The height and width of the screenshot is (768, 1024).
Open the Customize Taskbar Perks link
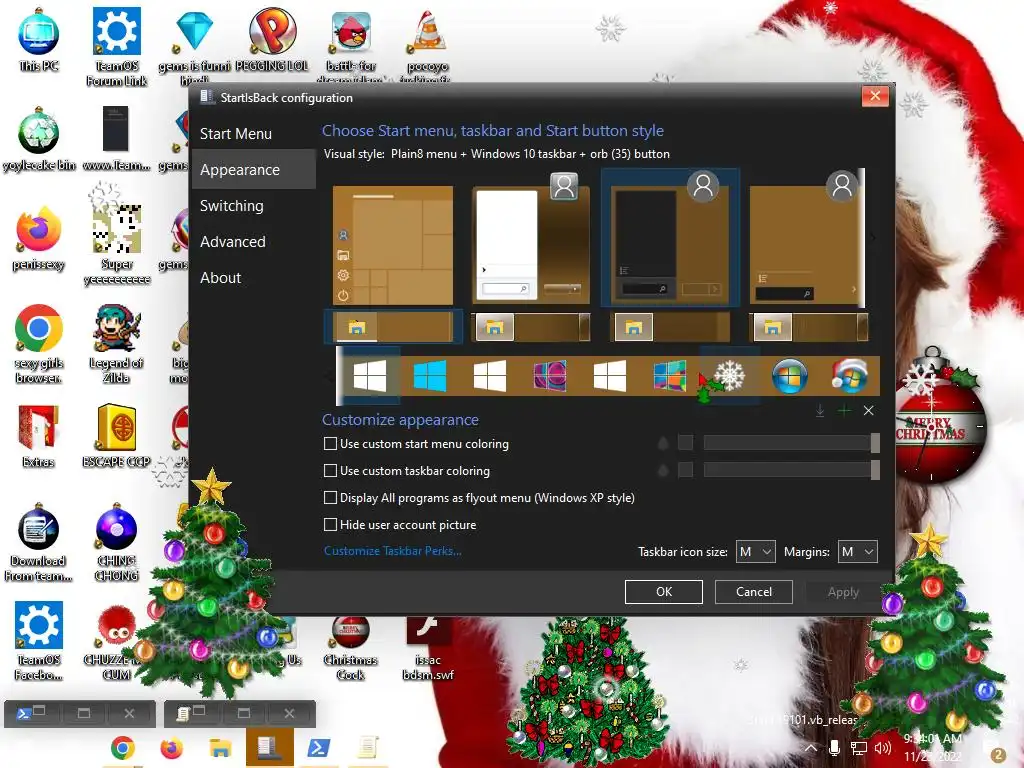(392, 551)
